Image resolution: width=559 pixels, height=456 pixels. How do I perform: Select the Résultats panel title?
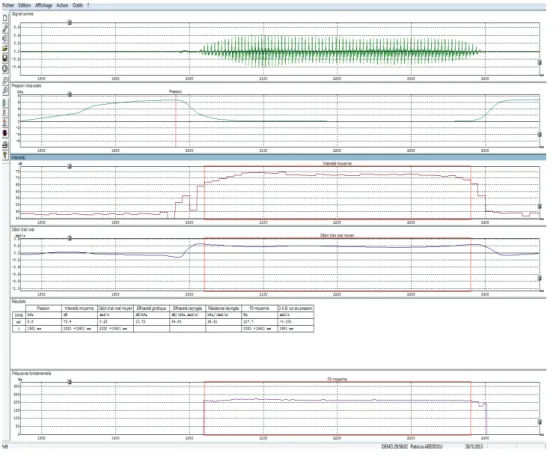[x=19, y=302]
